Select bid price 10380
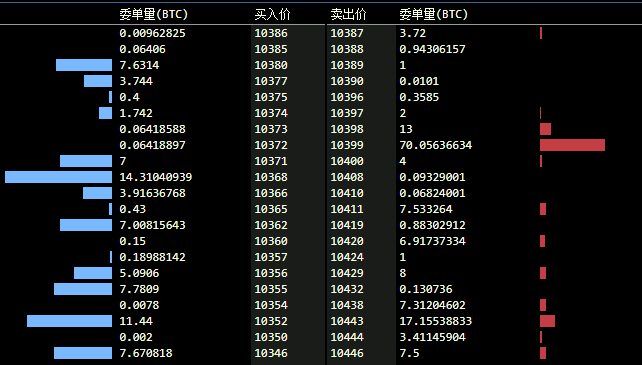Viewport: 642px width, 365px height. point(271,65)
